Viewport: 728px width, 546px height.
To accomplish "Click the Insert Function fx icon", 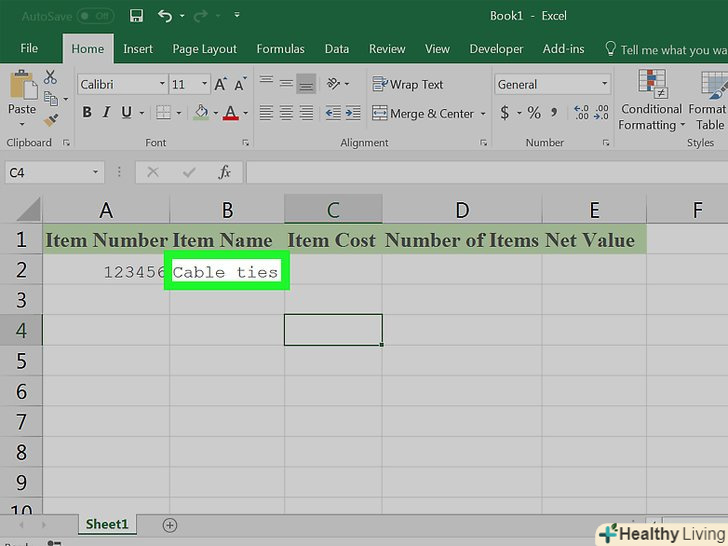I will (225, 172).
